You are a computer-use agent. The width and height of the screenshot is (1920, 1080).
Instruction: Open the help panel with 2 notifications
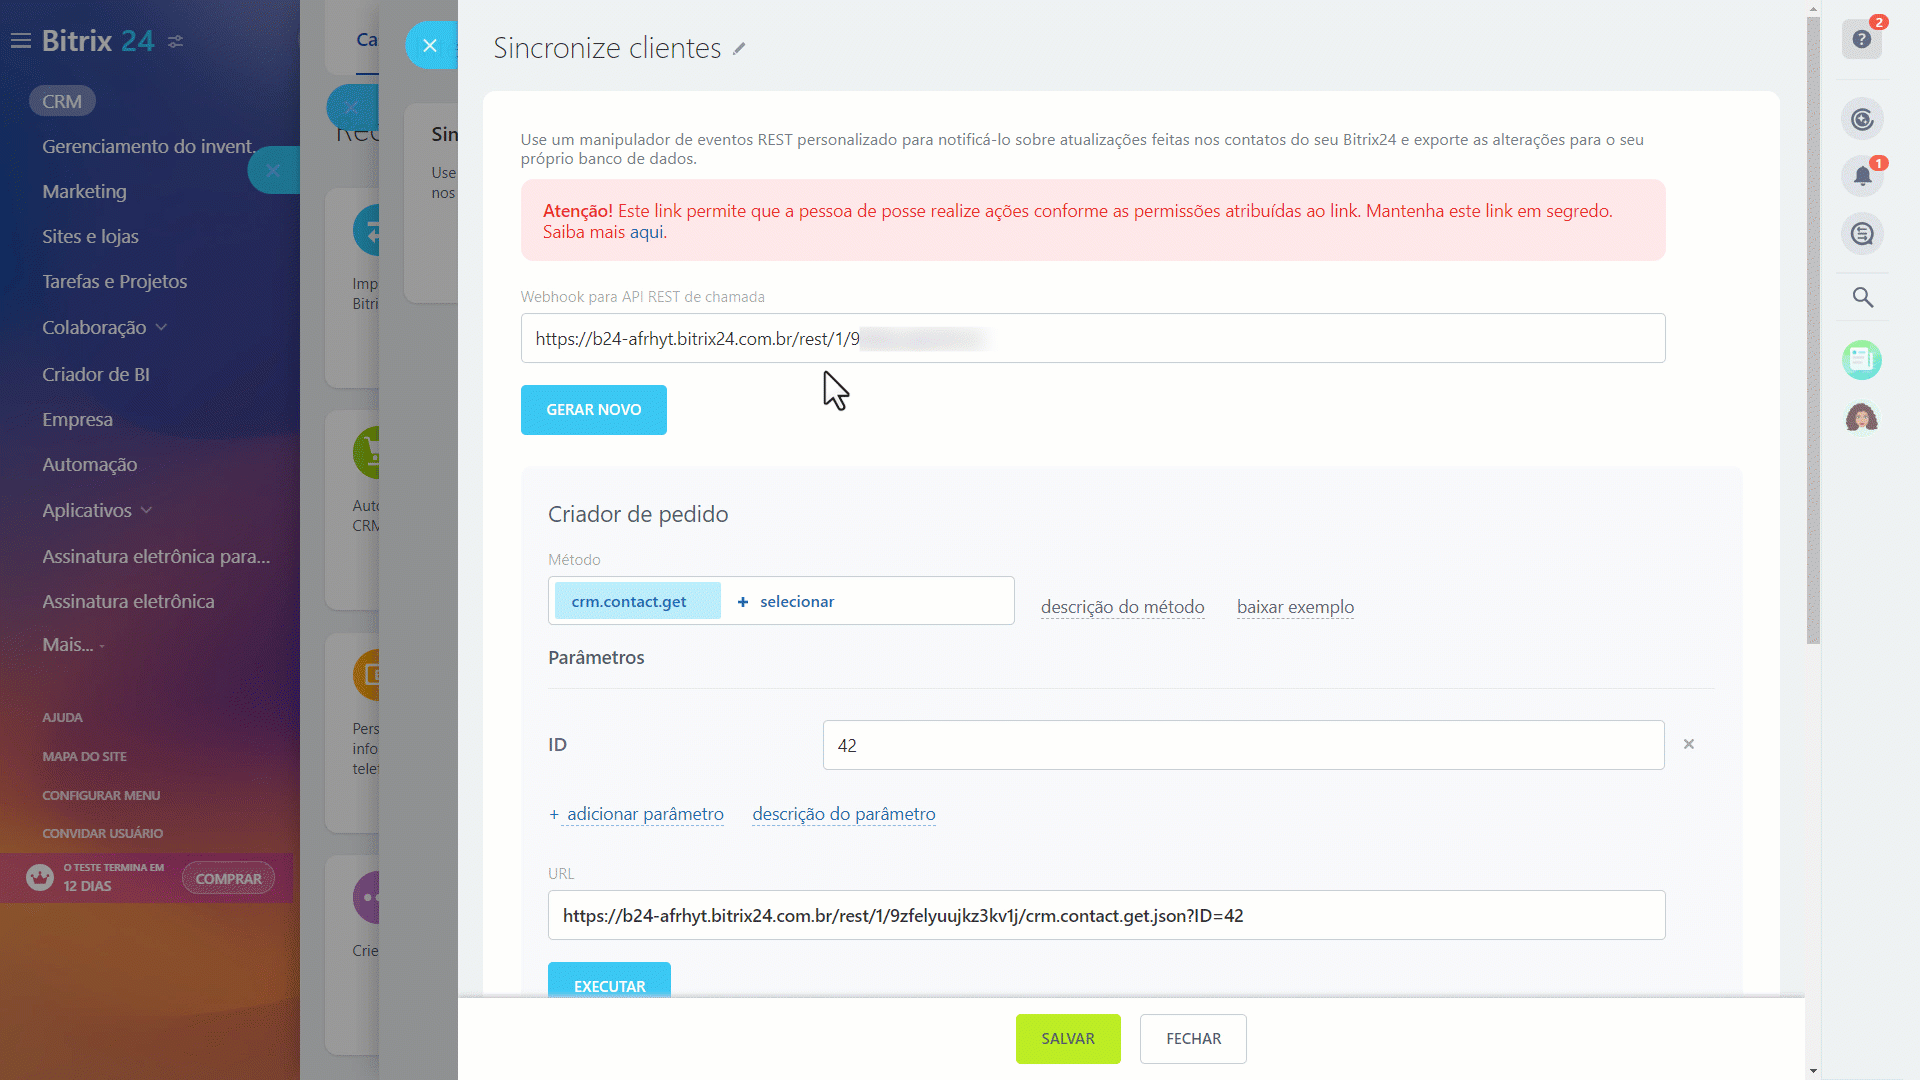click(1862, 40)
